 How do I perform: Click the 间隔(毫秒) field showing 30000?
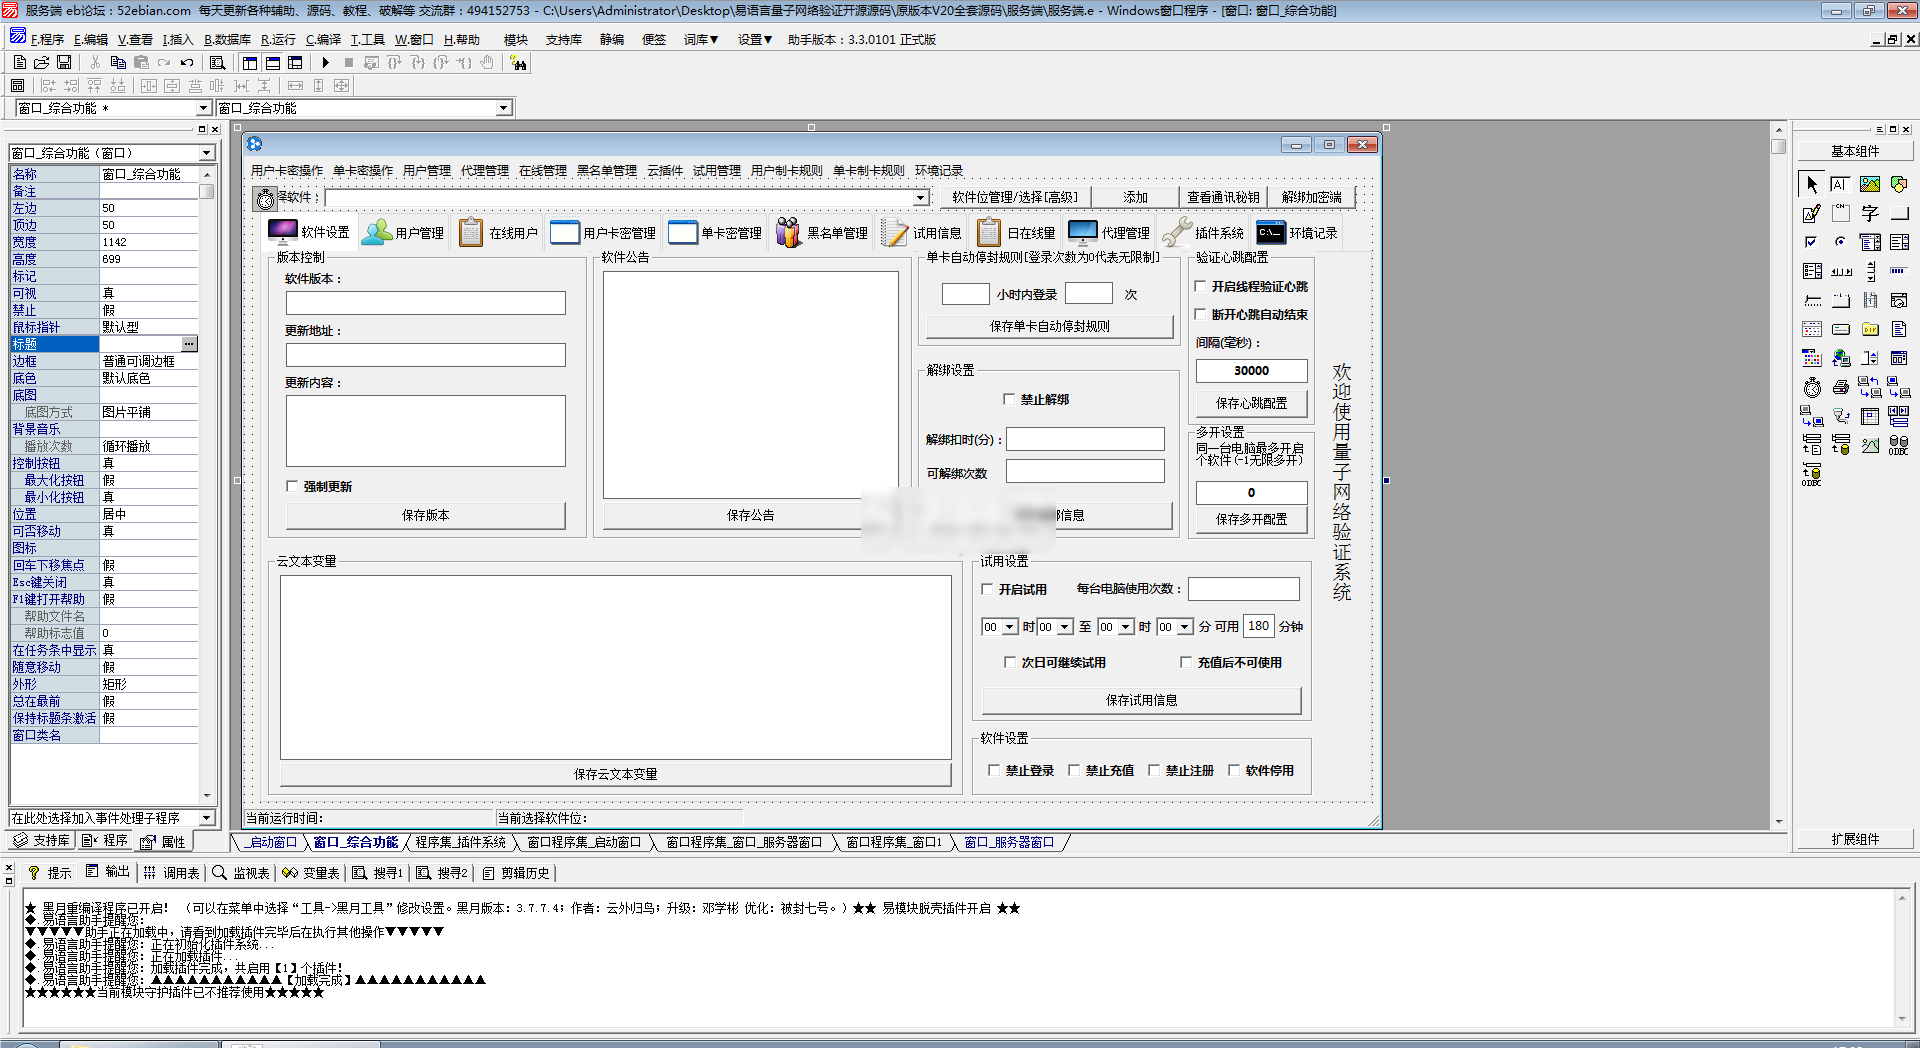(x=1251, y=371)
